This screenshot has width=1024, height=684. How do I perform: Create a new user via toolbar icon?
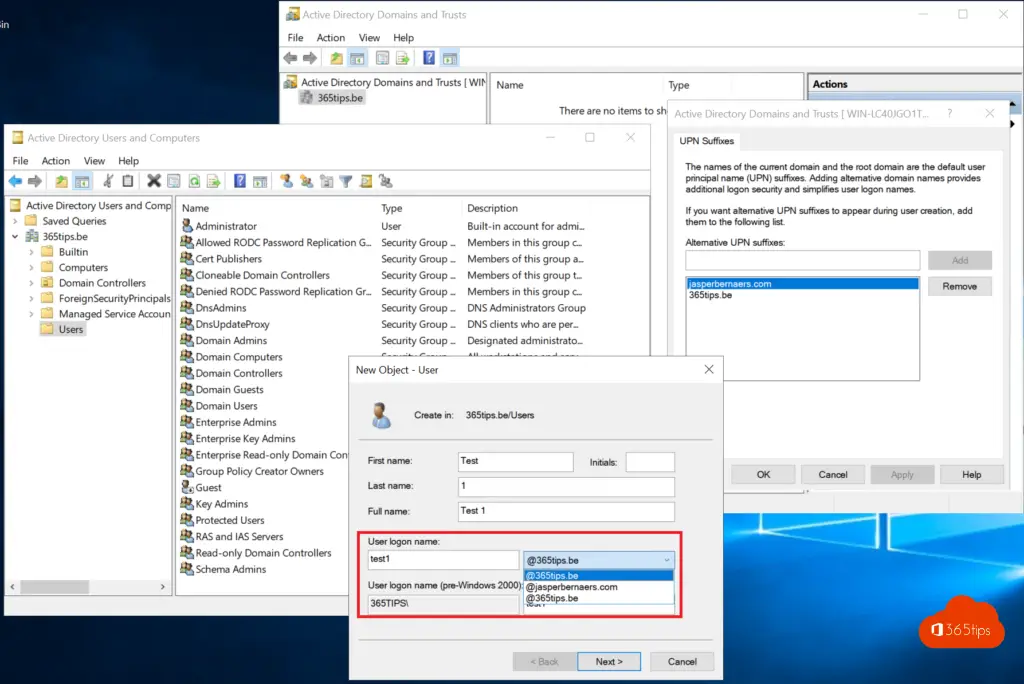286,181
